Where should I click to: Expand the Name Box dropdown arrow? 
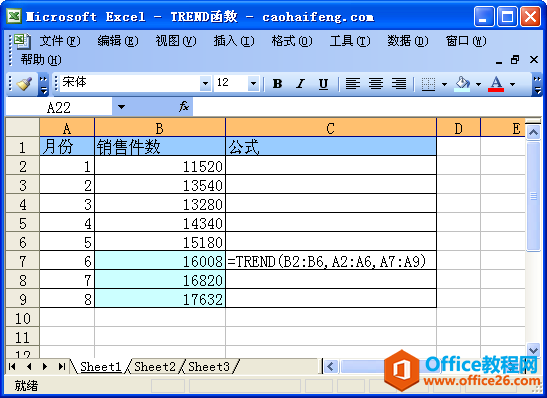pos(121,107)
